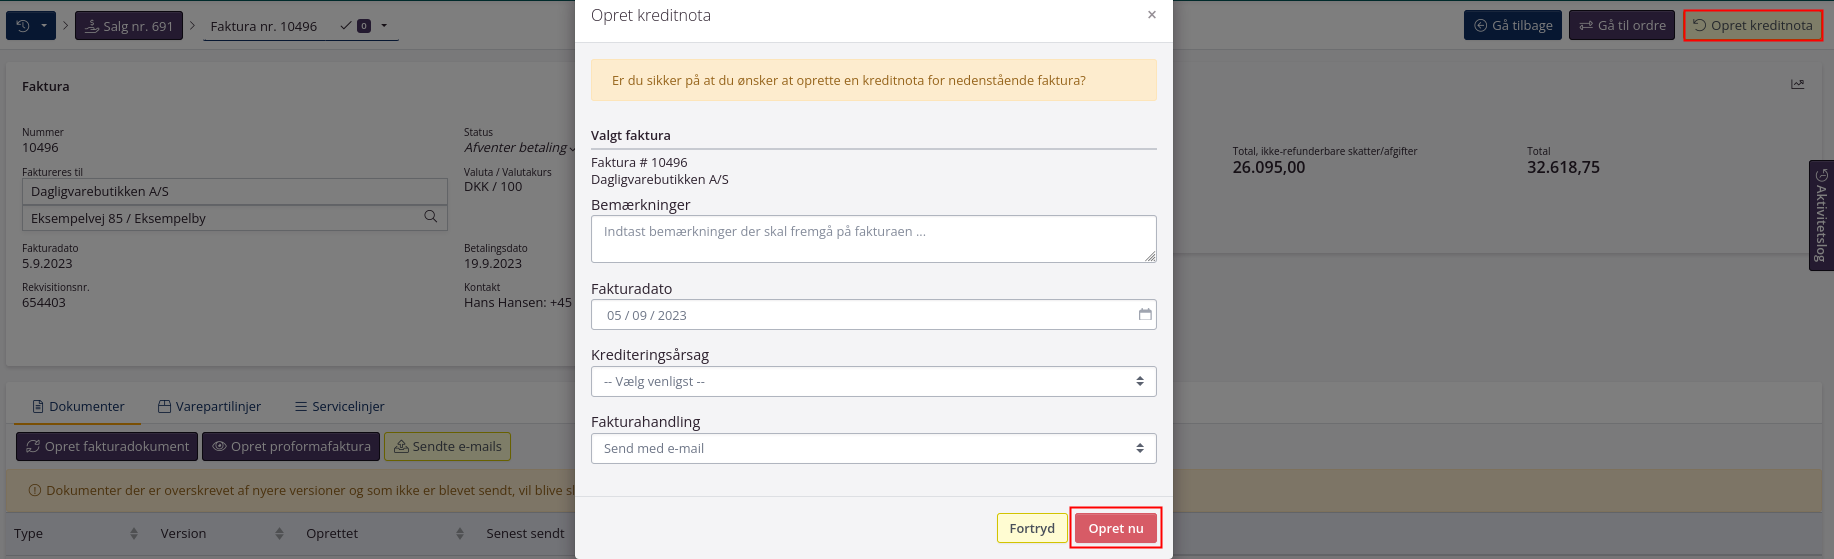1834x559 pixels.
Task: Click the statistics chart icon
Action: pos(1797,85)
